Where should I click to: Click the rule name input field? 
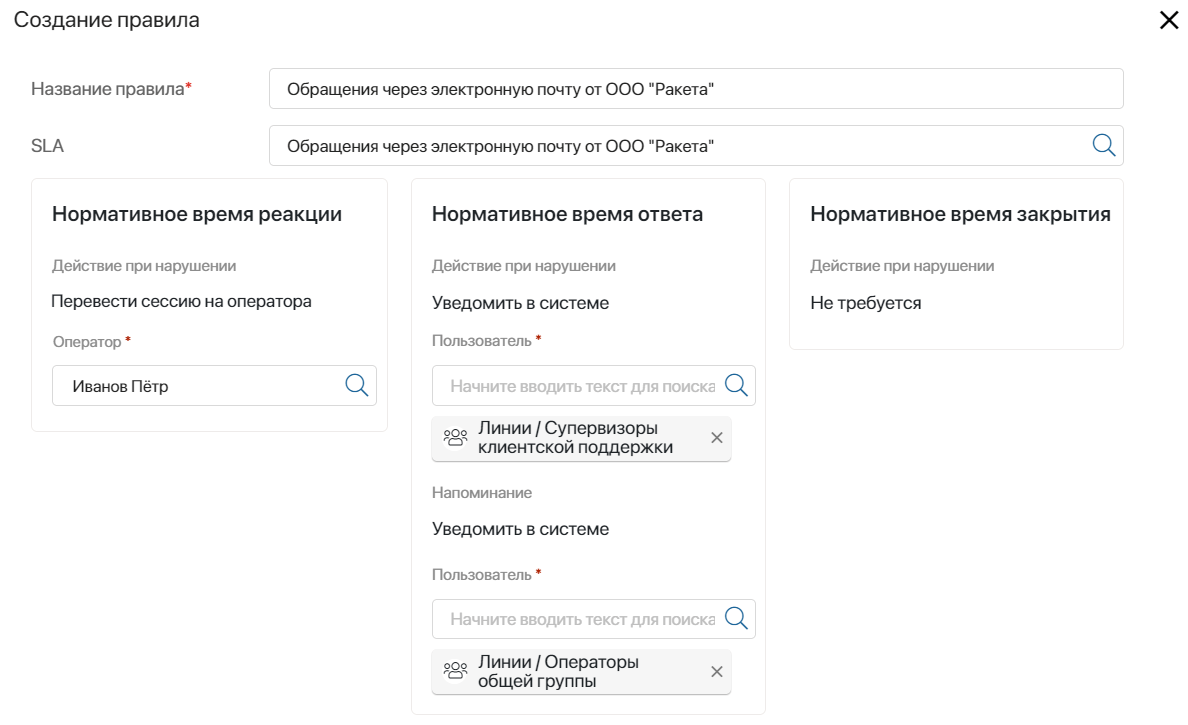[x=695, y=89]
